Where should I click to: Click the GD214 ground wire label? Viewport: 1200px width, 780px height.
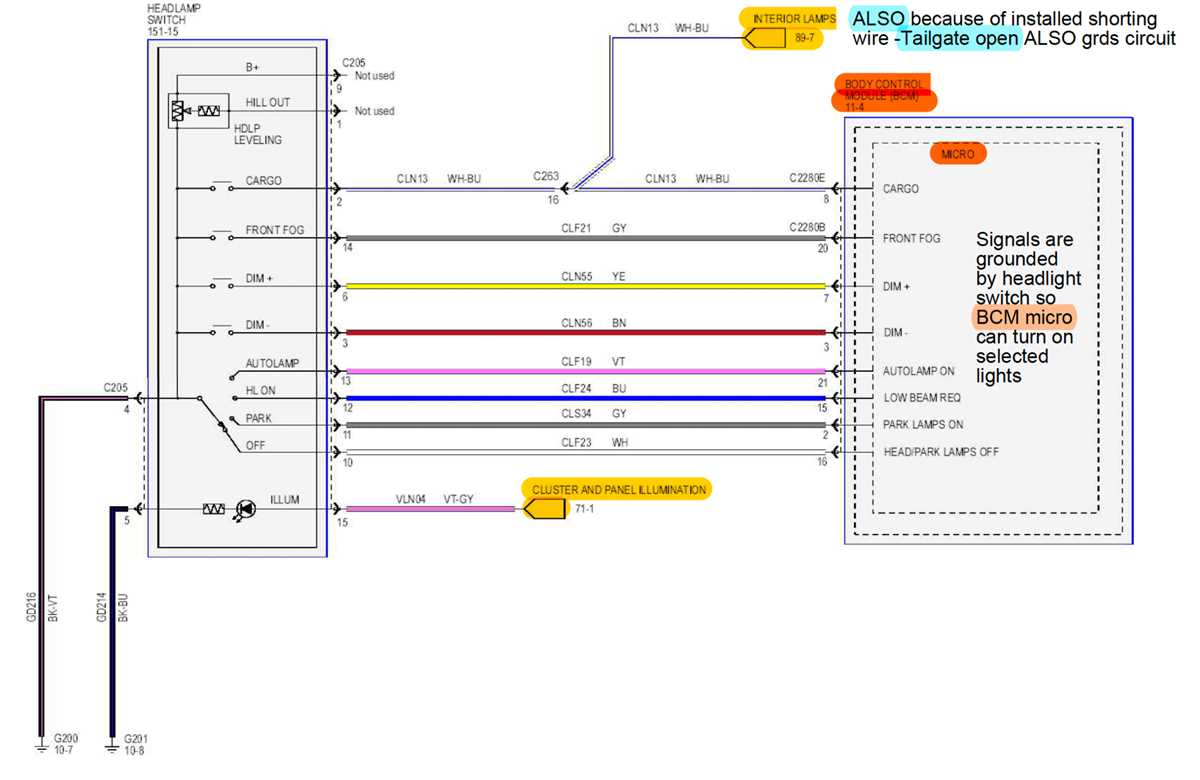[101, 608]
